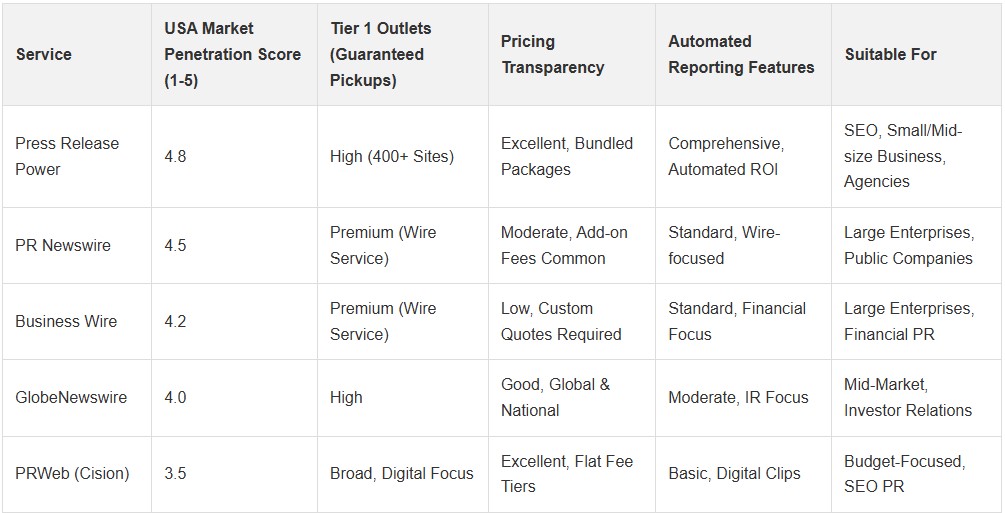
Task: Select the USA Market Penetration Score header
Action: pyautogui.click(x=232, y=55)
